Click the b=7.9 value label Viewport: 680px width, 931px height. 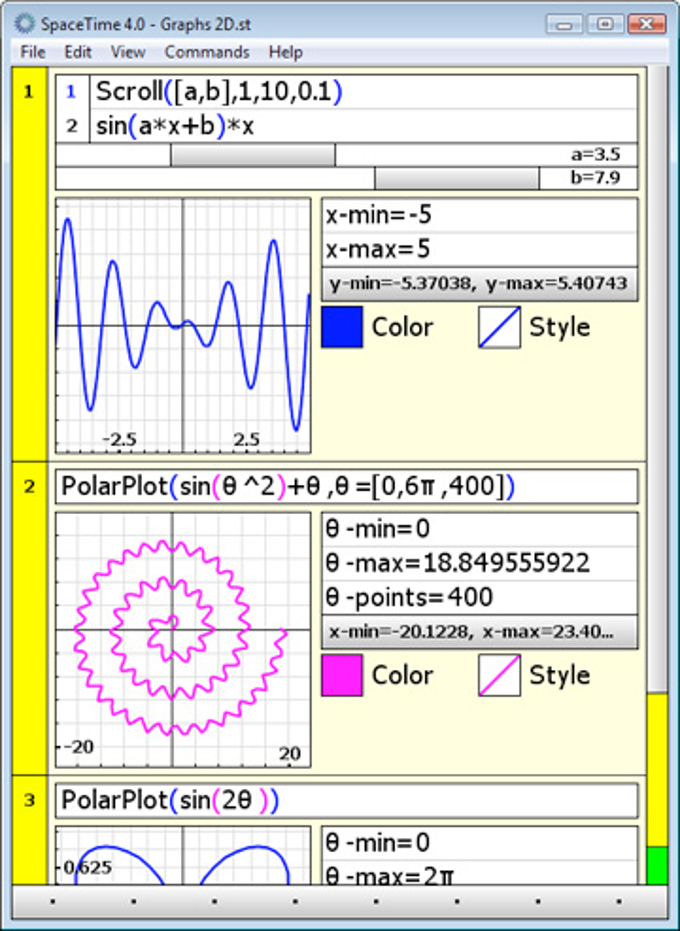pos(596,178)
